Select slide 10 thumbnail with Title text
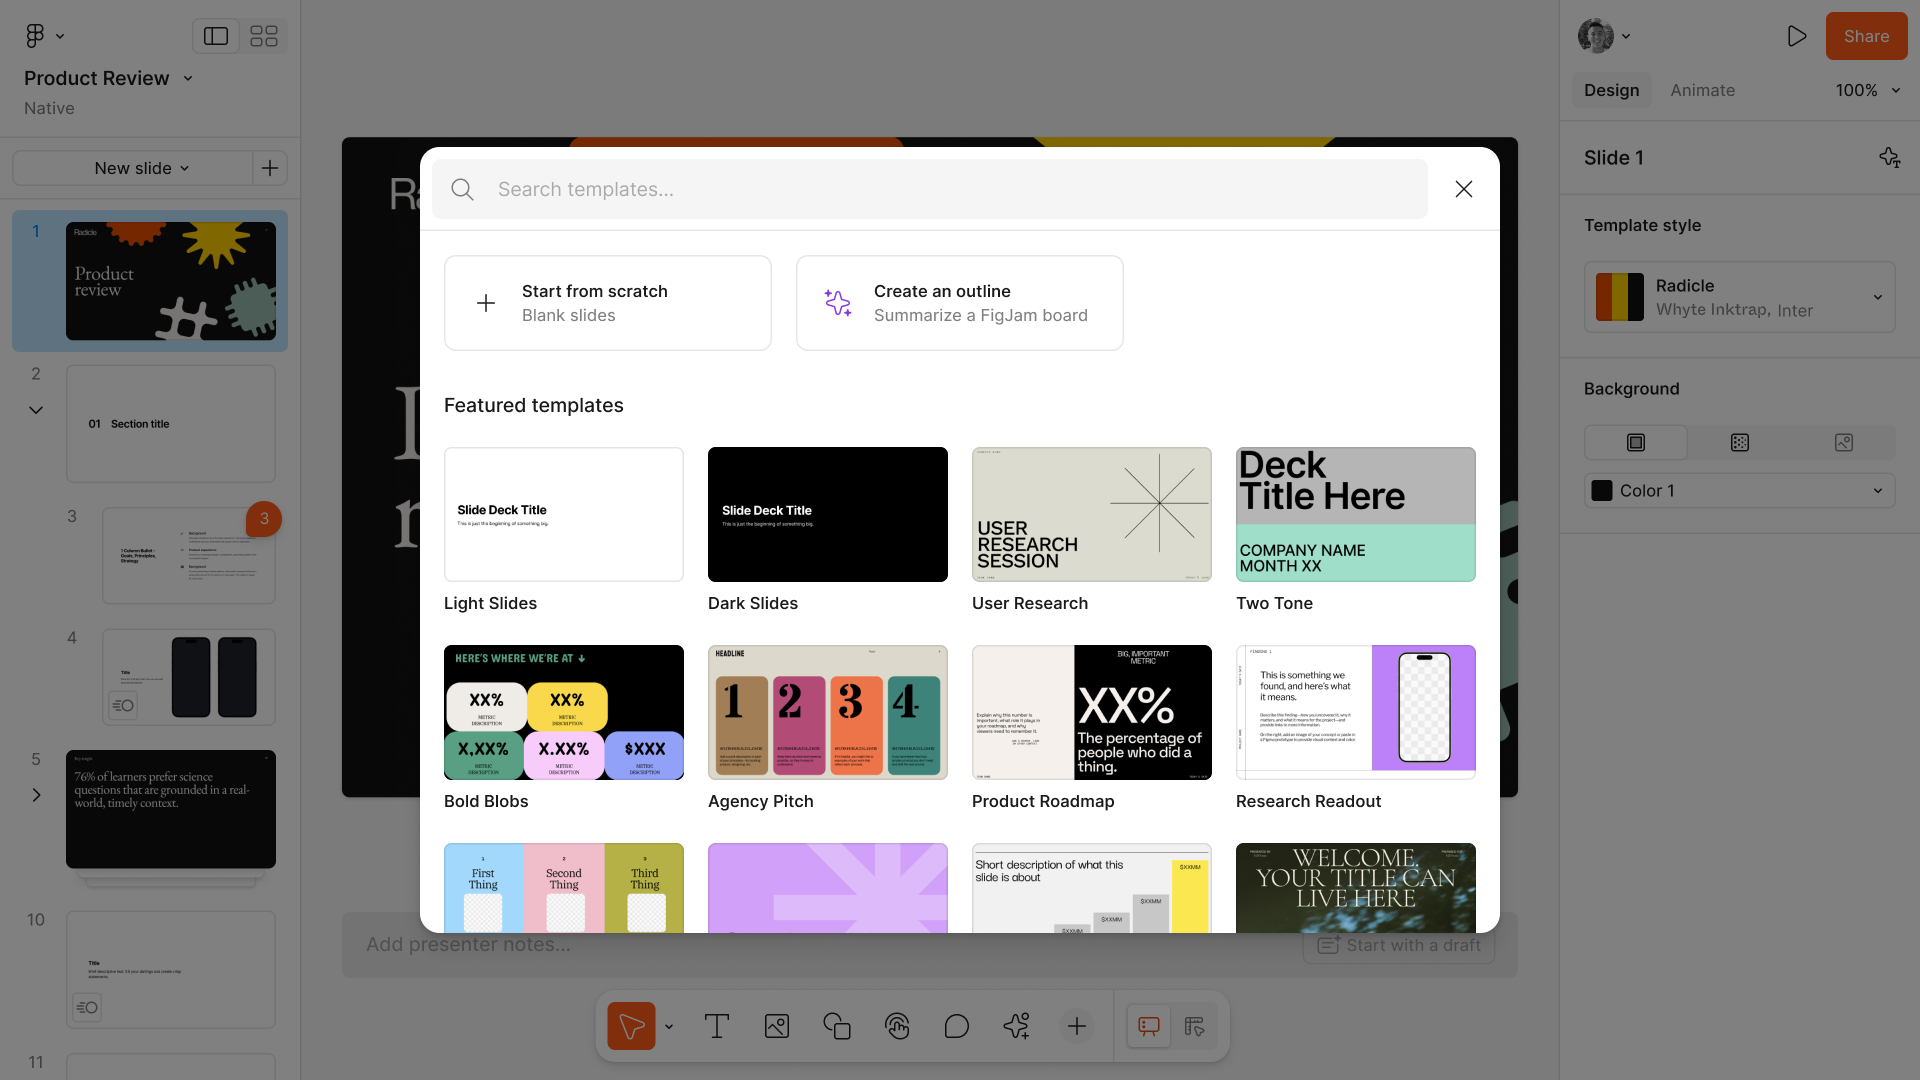 pos(171,970)
